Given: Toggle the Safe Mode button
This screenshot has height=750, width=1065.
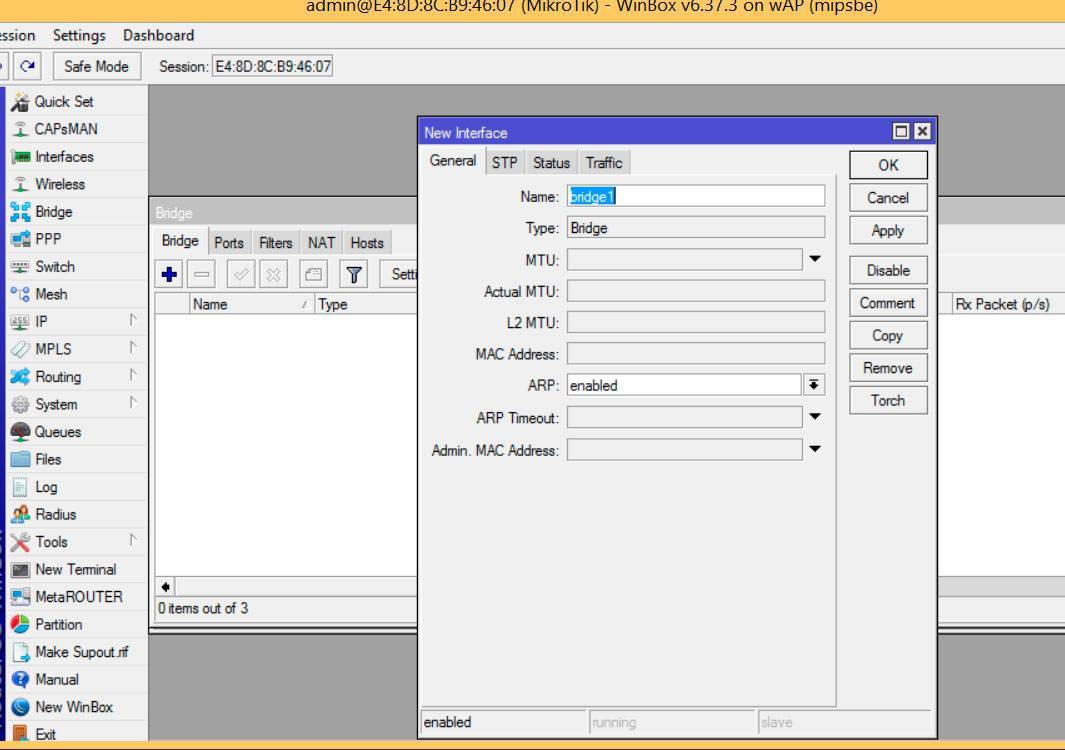Looking at the screenshot, I should coord(96,66).
